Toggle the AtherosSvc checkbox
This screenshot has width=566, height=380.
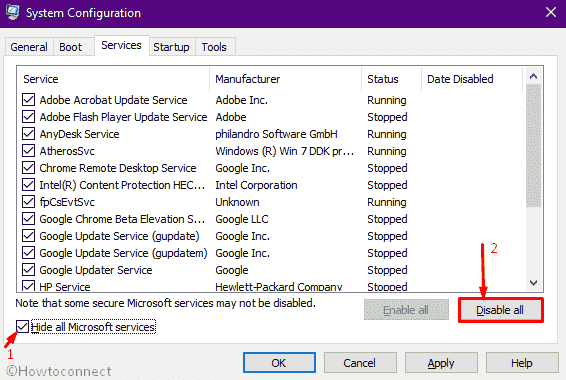click(x=29, y=150)
